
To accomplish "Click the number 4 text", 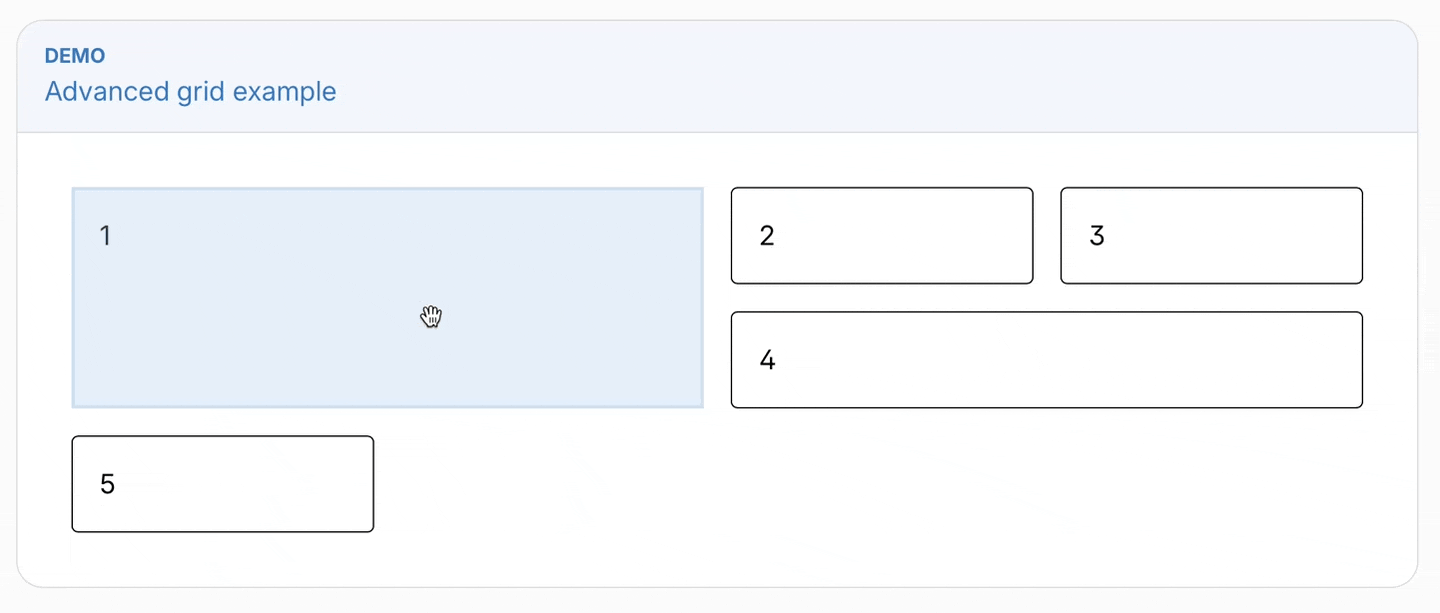I will pyautogui.click(x=766, y=360).
